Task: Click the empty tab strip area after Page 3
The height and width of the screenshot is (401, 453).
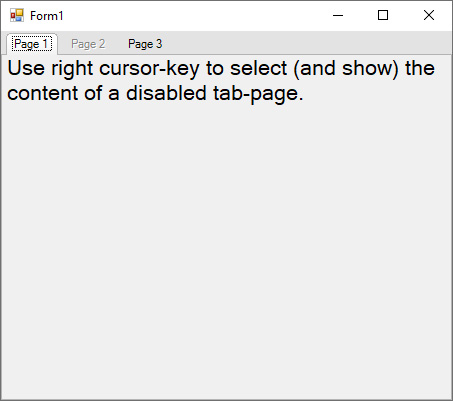Action: pos(308,43)
